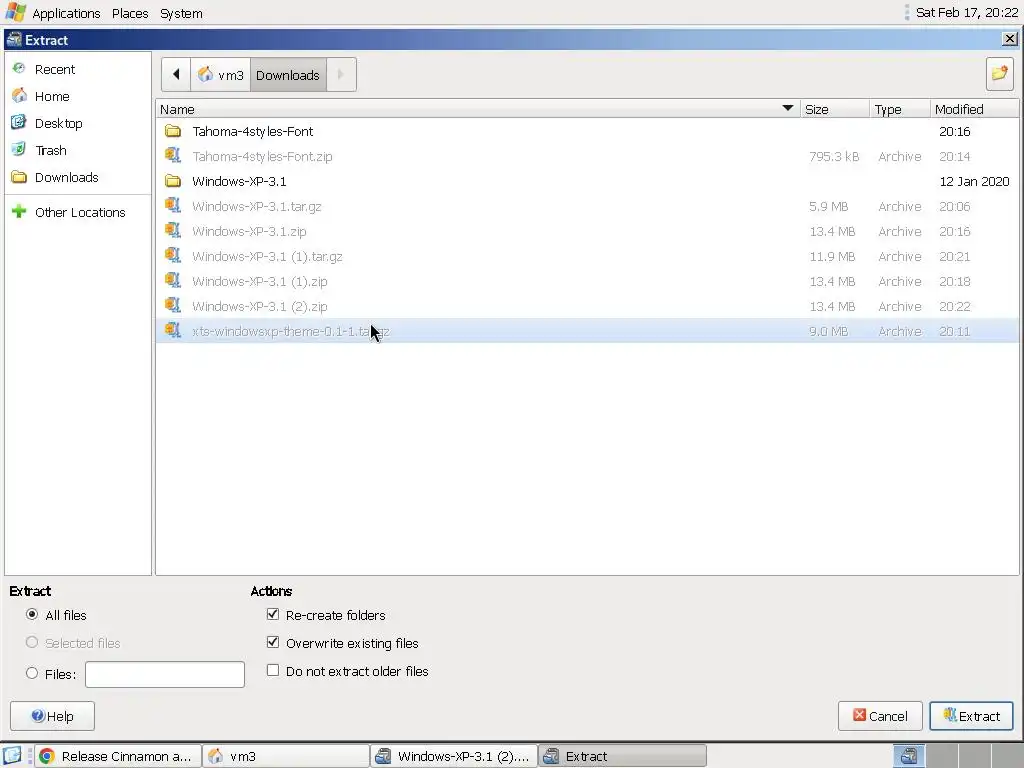
Task: Click folder icon of Tahoma-4styles-Font
Action: (173, 131)
